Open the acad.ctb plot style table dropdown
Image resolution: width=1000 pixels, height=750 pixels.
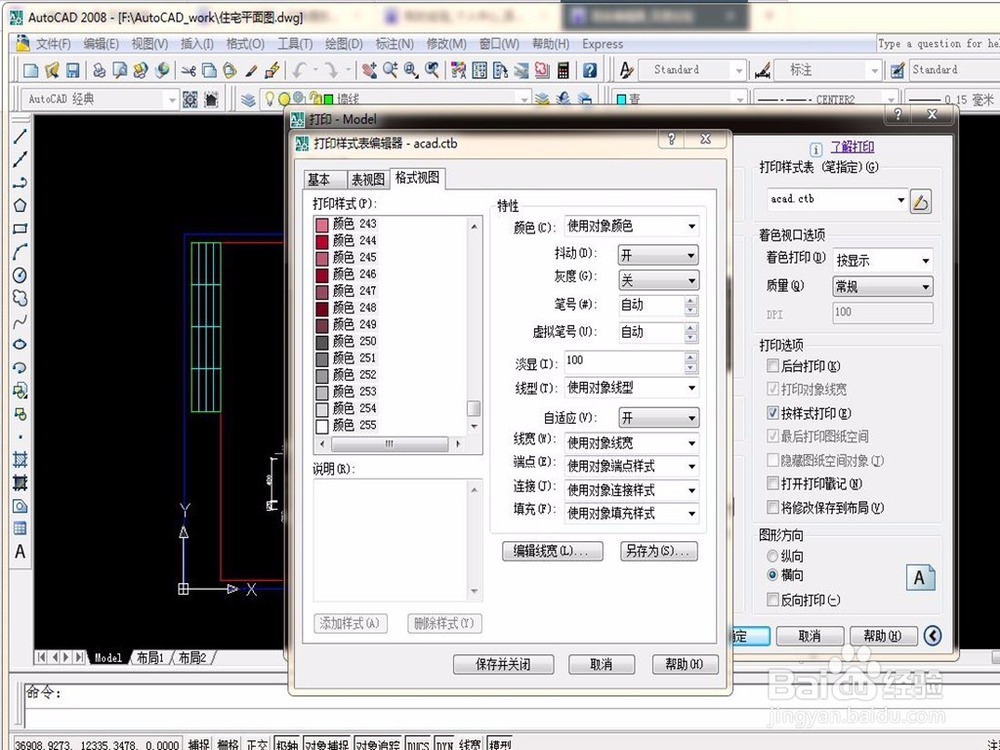coord(837,200)
